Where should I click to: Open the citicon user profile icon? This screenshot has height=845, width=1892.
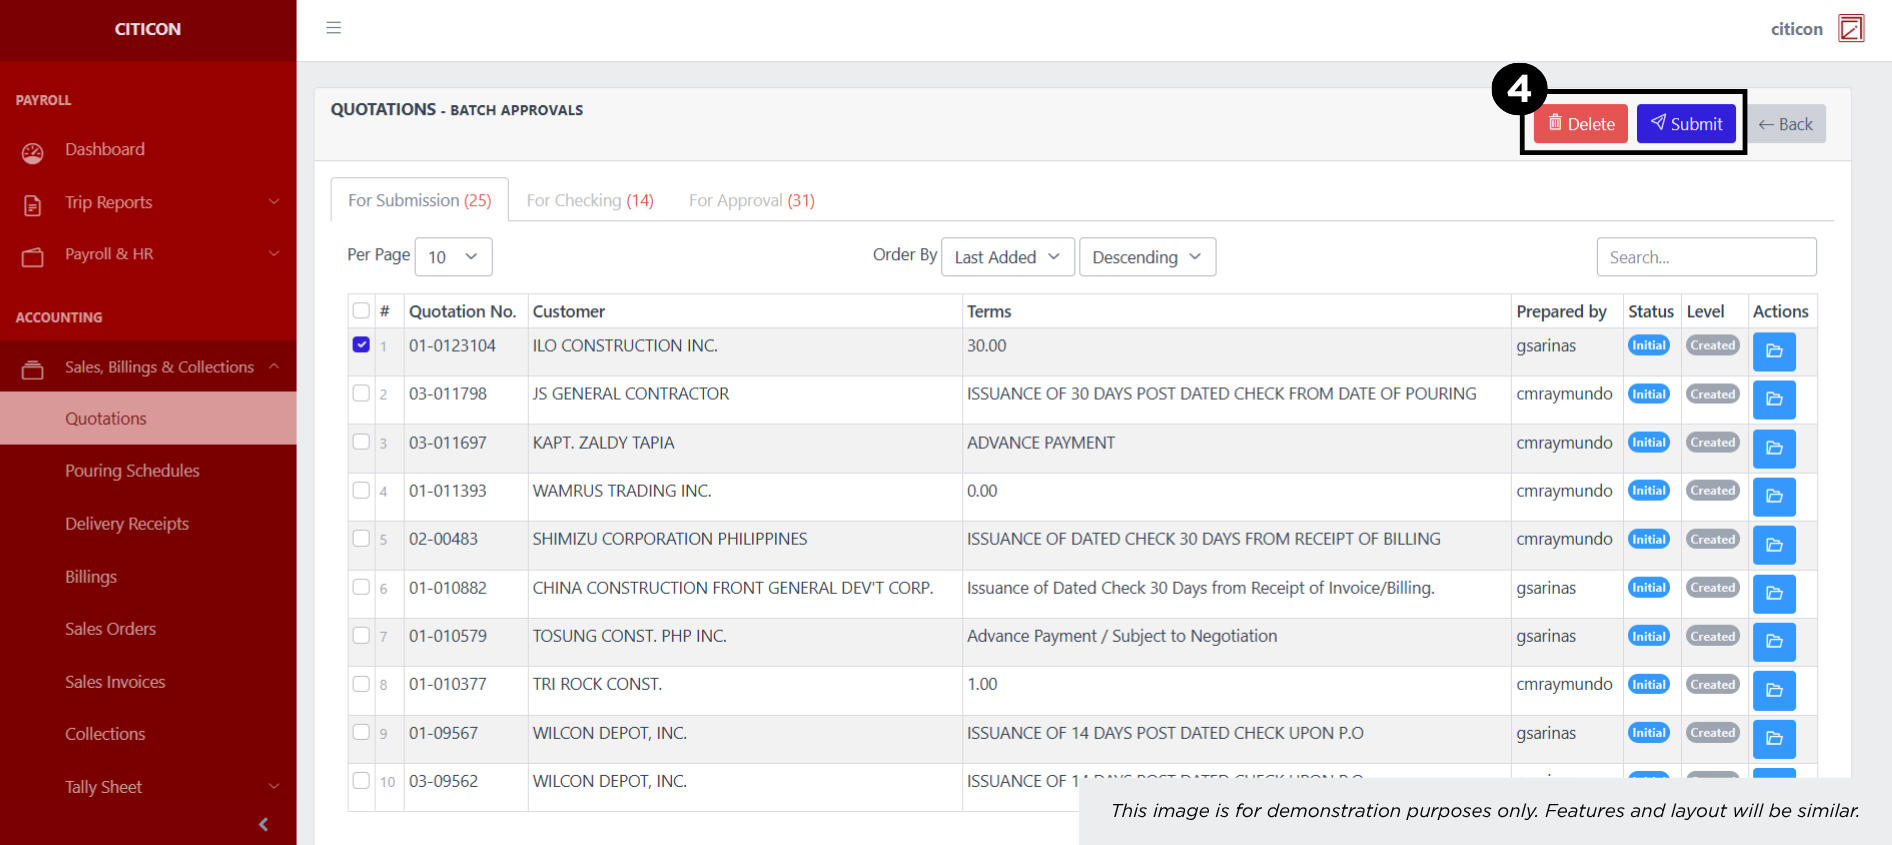click(1851, 28)
